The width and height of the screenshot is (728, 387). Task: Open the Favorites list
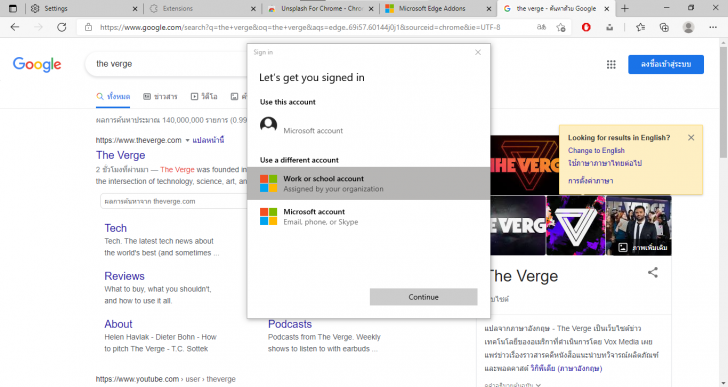641,27
